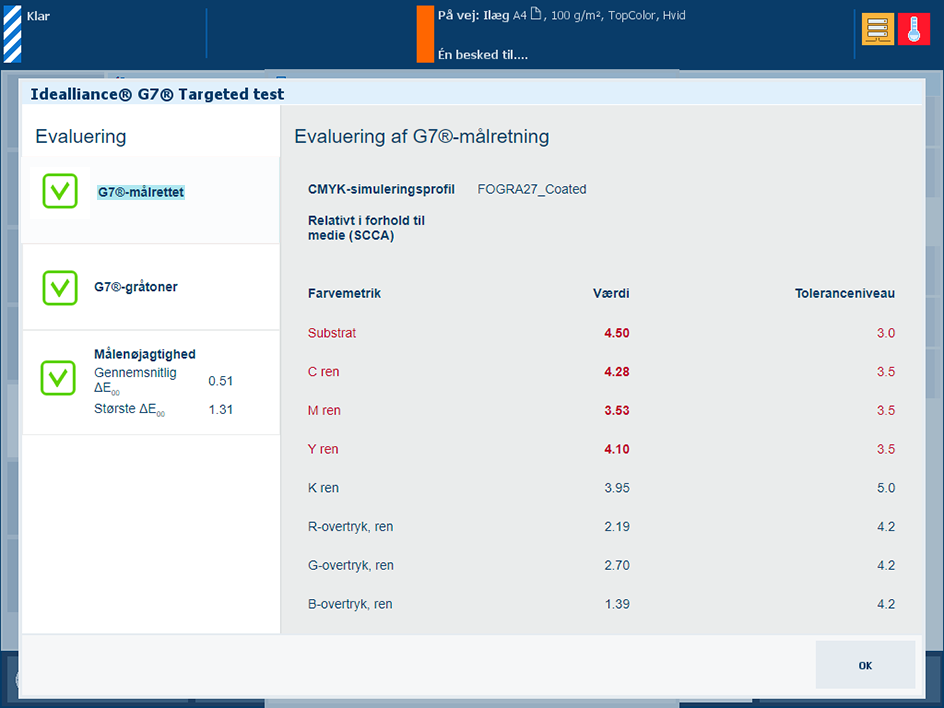Click the Værdi column header
Viewport: 944px width, 708px height.
point(611,293)
